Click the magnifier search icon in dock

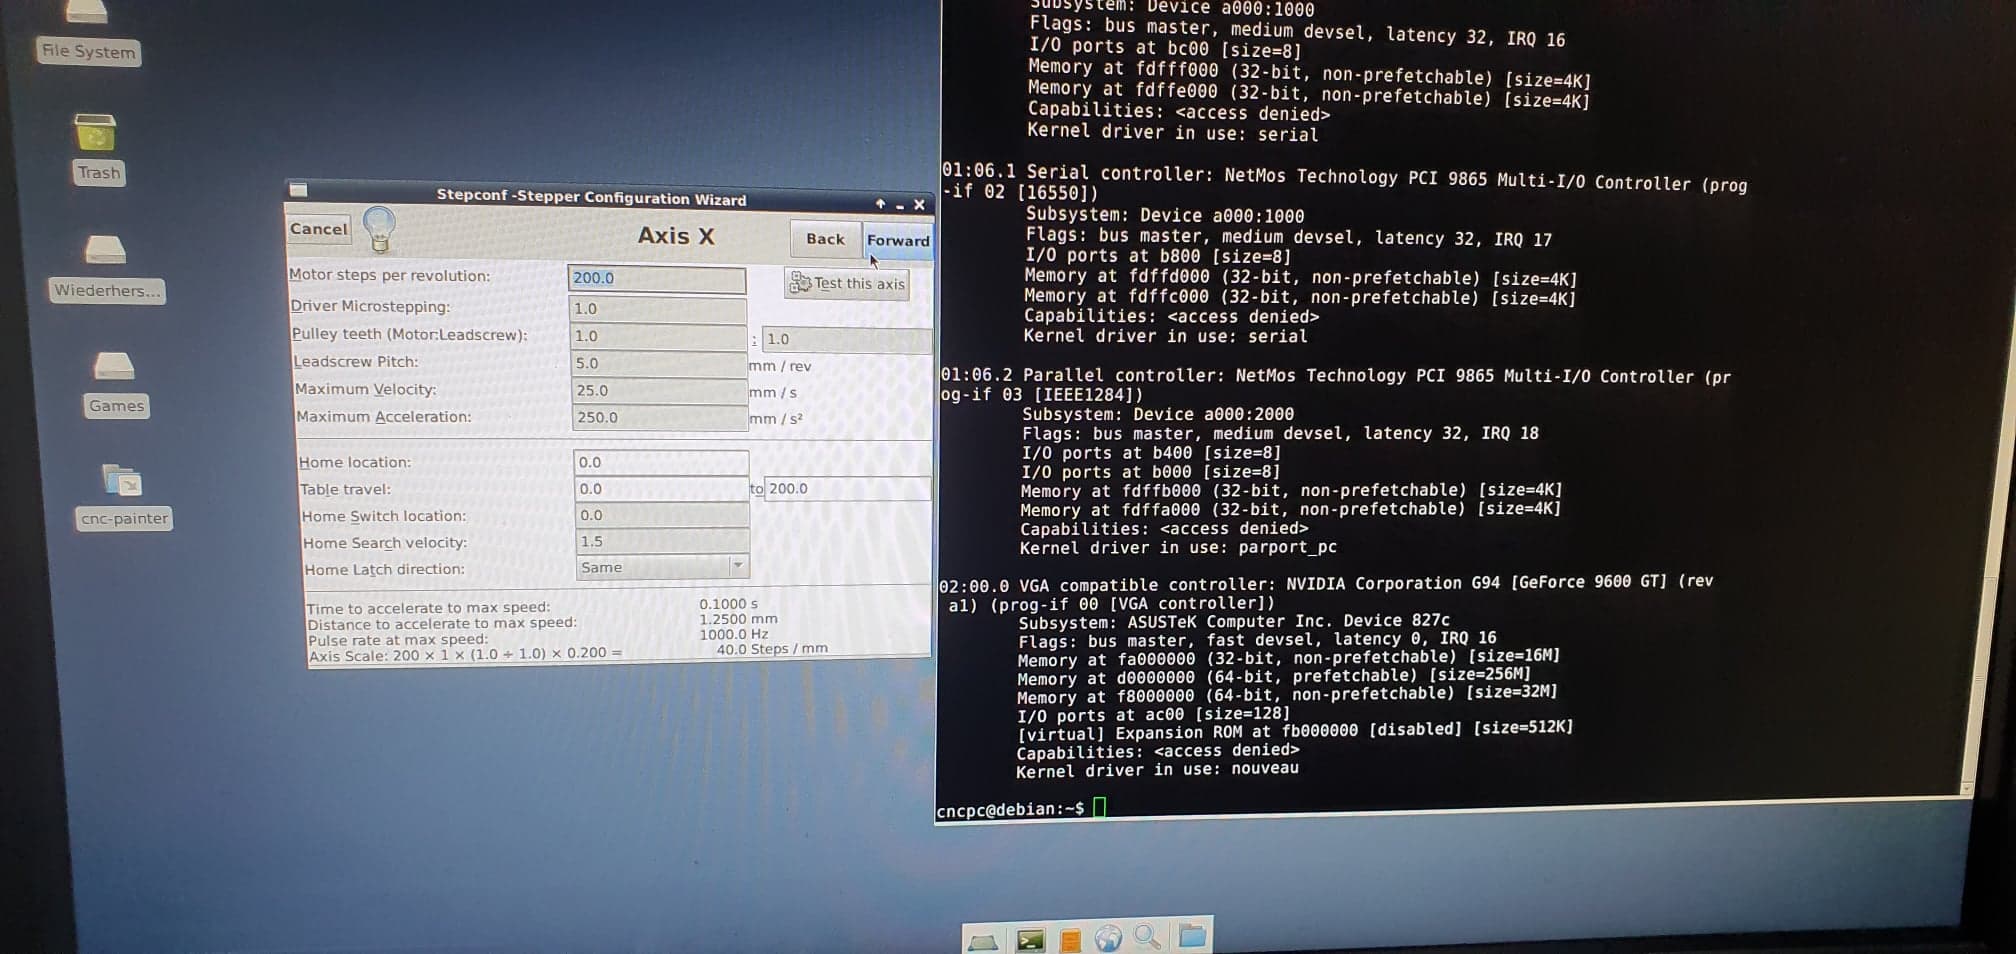[1147, 937]
